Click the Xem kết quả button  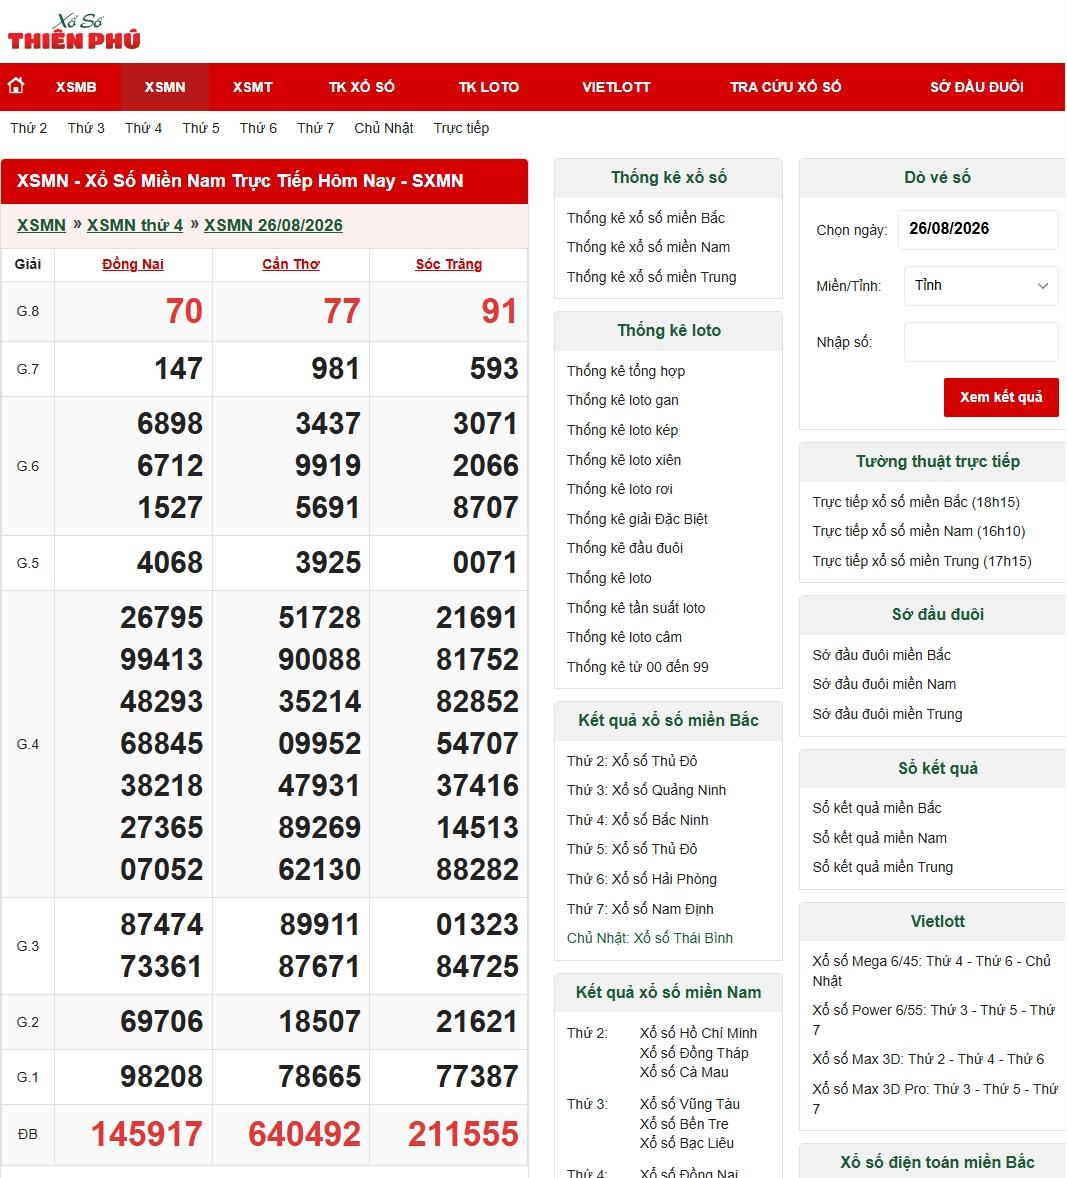pos(1001,397)
